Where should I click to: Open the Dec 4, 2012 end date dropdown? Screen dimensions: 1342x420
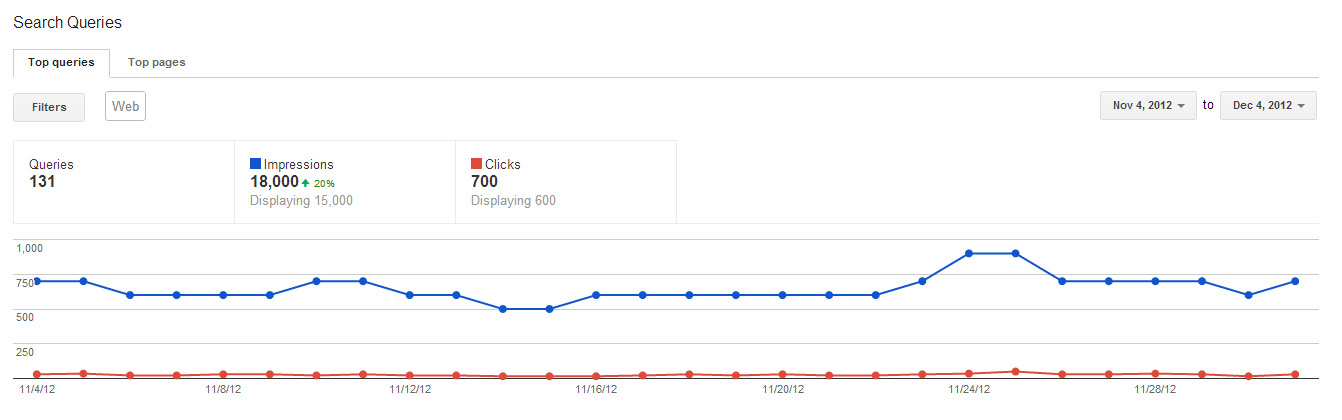[1268, 105]
